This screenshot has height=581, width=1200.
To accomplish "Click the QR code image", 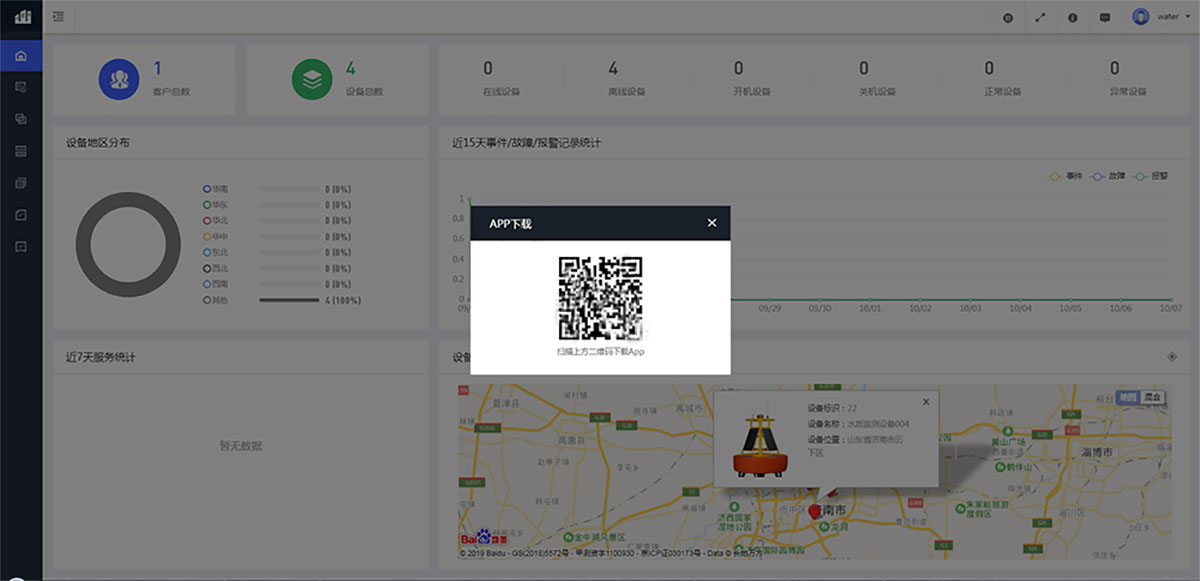I will point(600,298).
